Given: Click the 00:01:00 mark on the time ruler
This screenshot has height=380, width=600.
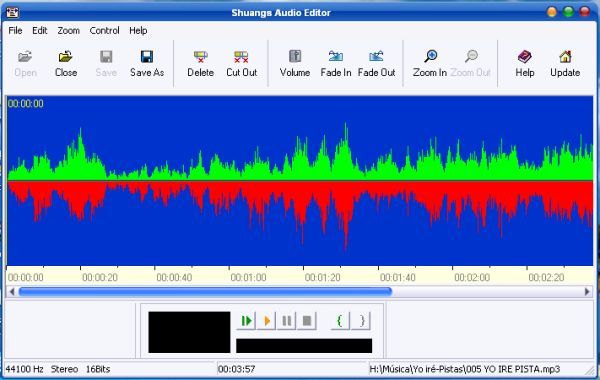Looking at the screenshot, I should (248, 277).
